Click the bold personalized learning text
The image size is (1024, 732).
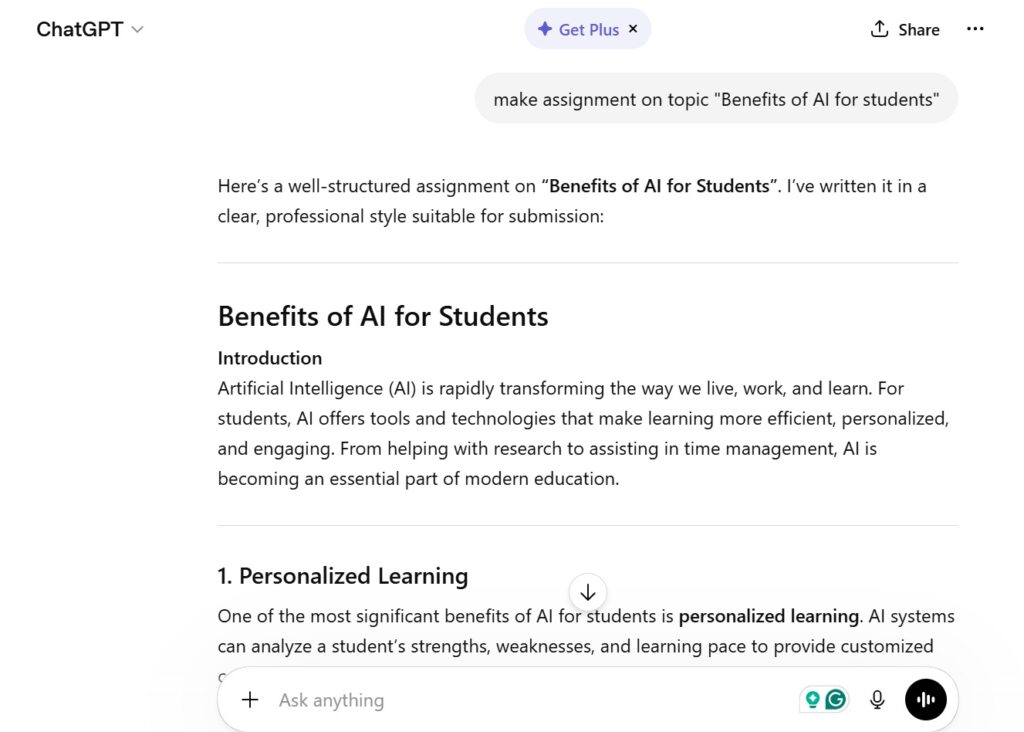click(x=768, y=616)
